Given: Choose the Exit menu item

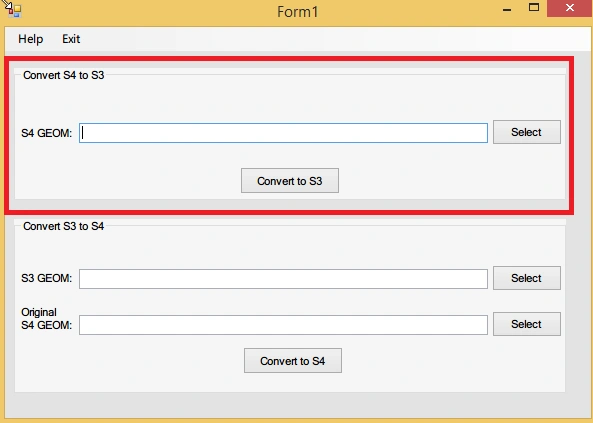Looking at the screenshot, I should point(71,39).
